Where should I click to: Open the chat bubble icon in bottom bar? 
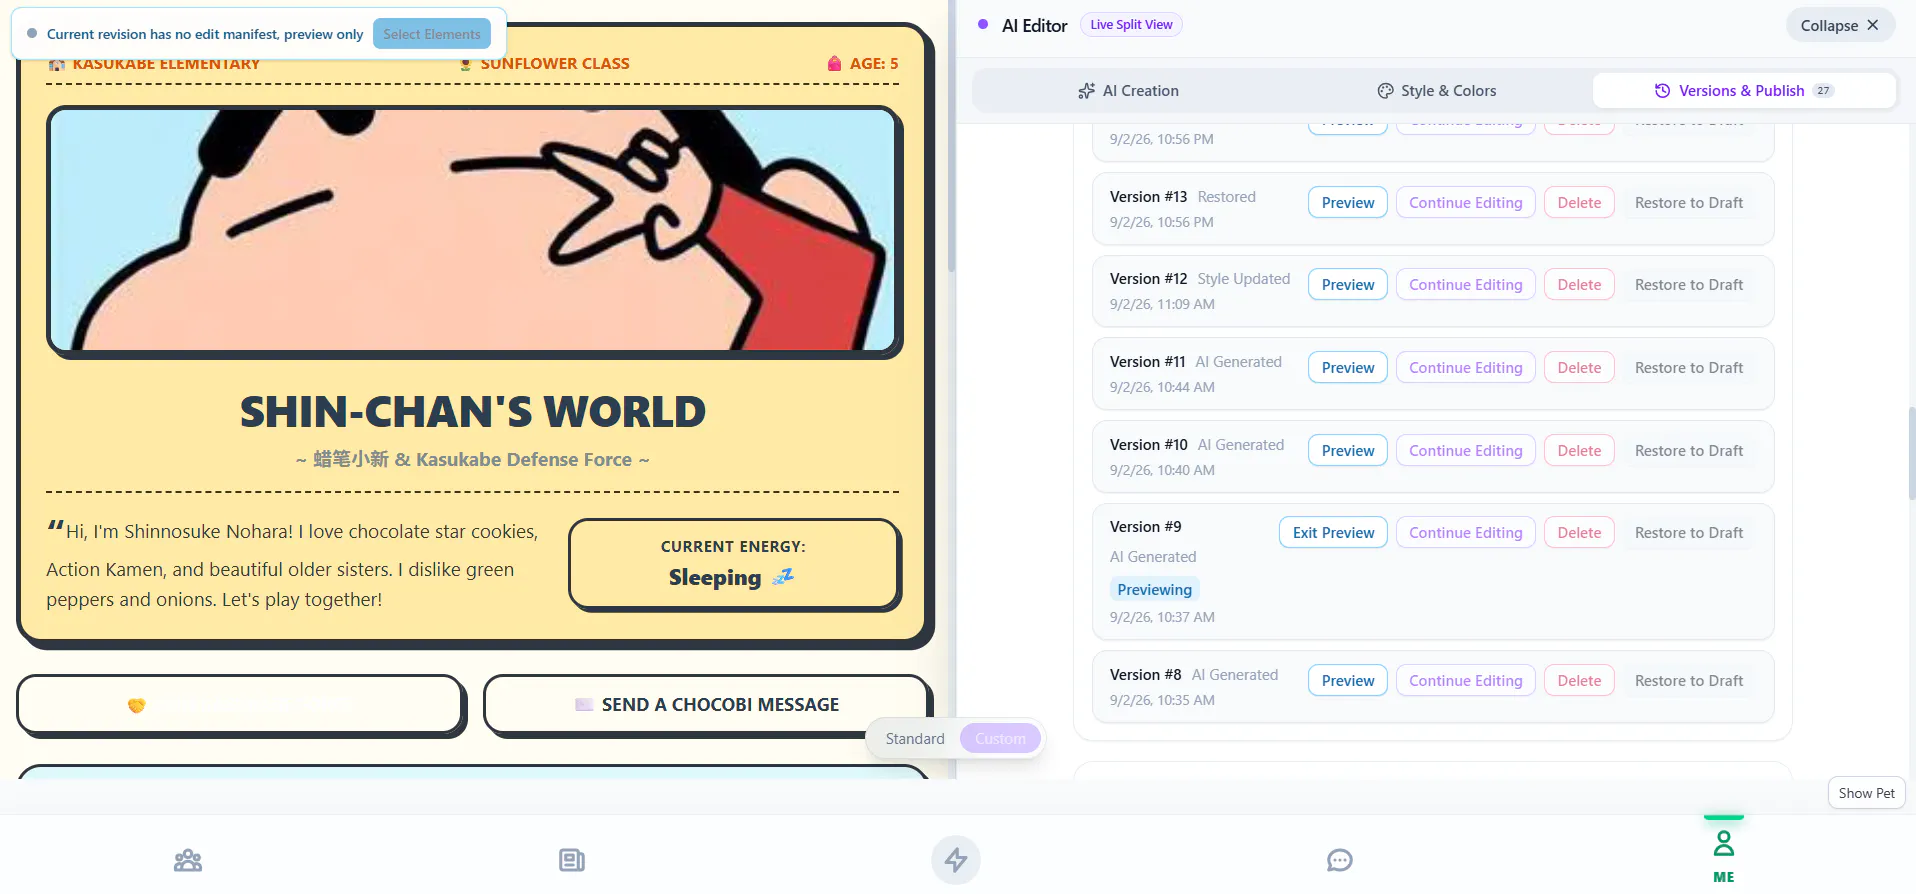1340,860
